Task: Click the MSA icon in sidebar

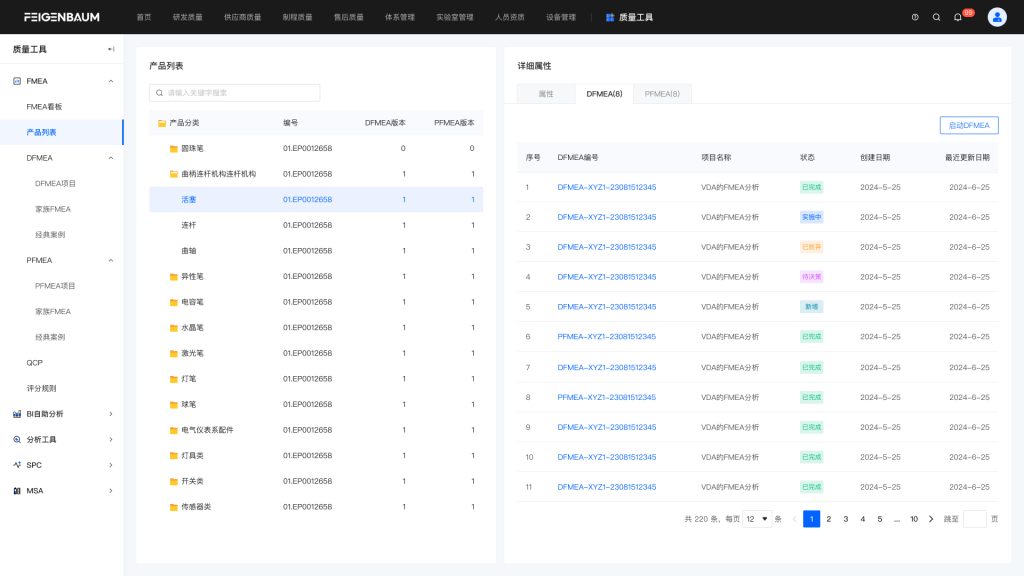Action: (17, 490)
